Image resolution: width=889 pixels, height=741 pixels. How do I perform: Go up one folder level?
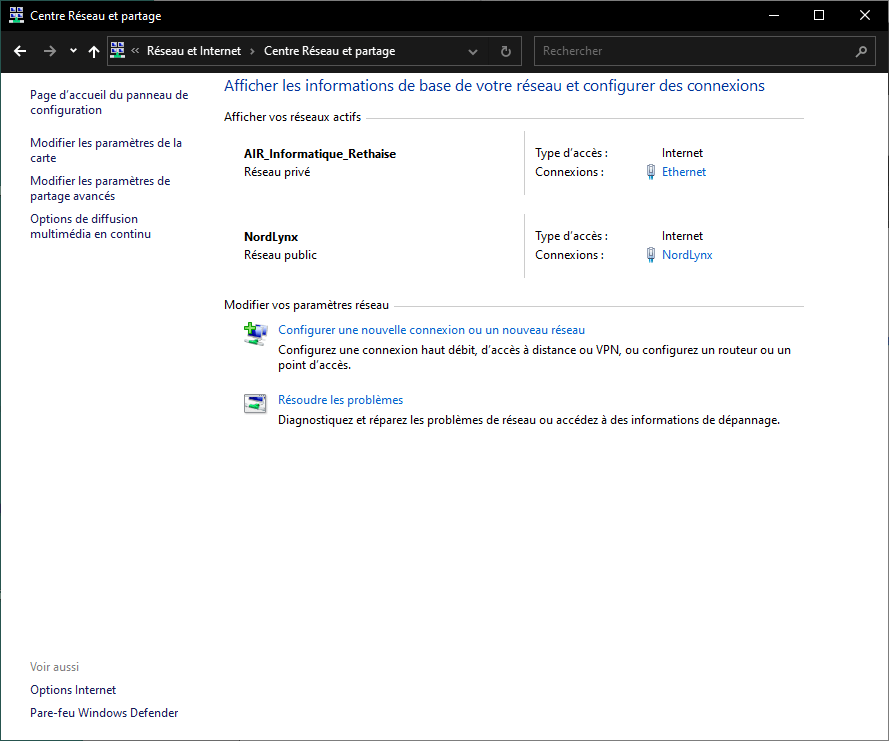click(x=94, y=51)
